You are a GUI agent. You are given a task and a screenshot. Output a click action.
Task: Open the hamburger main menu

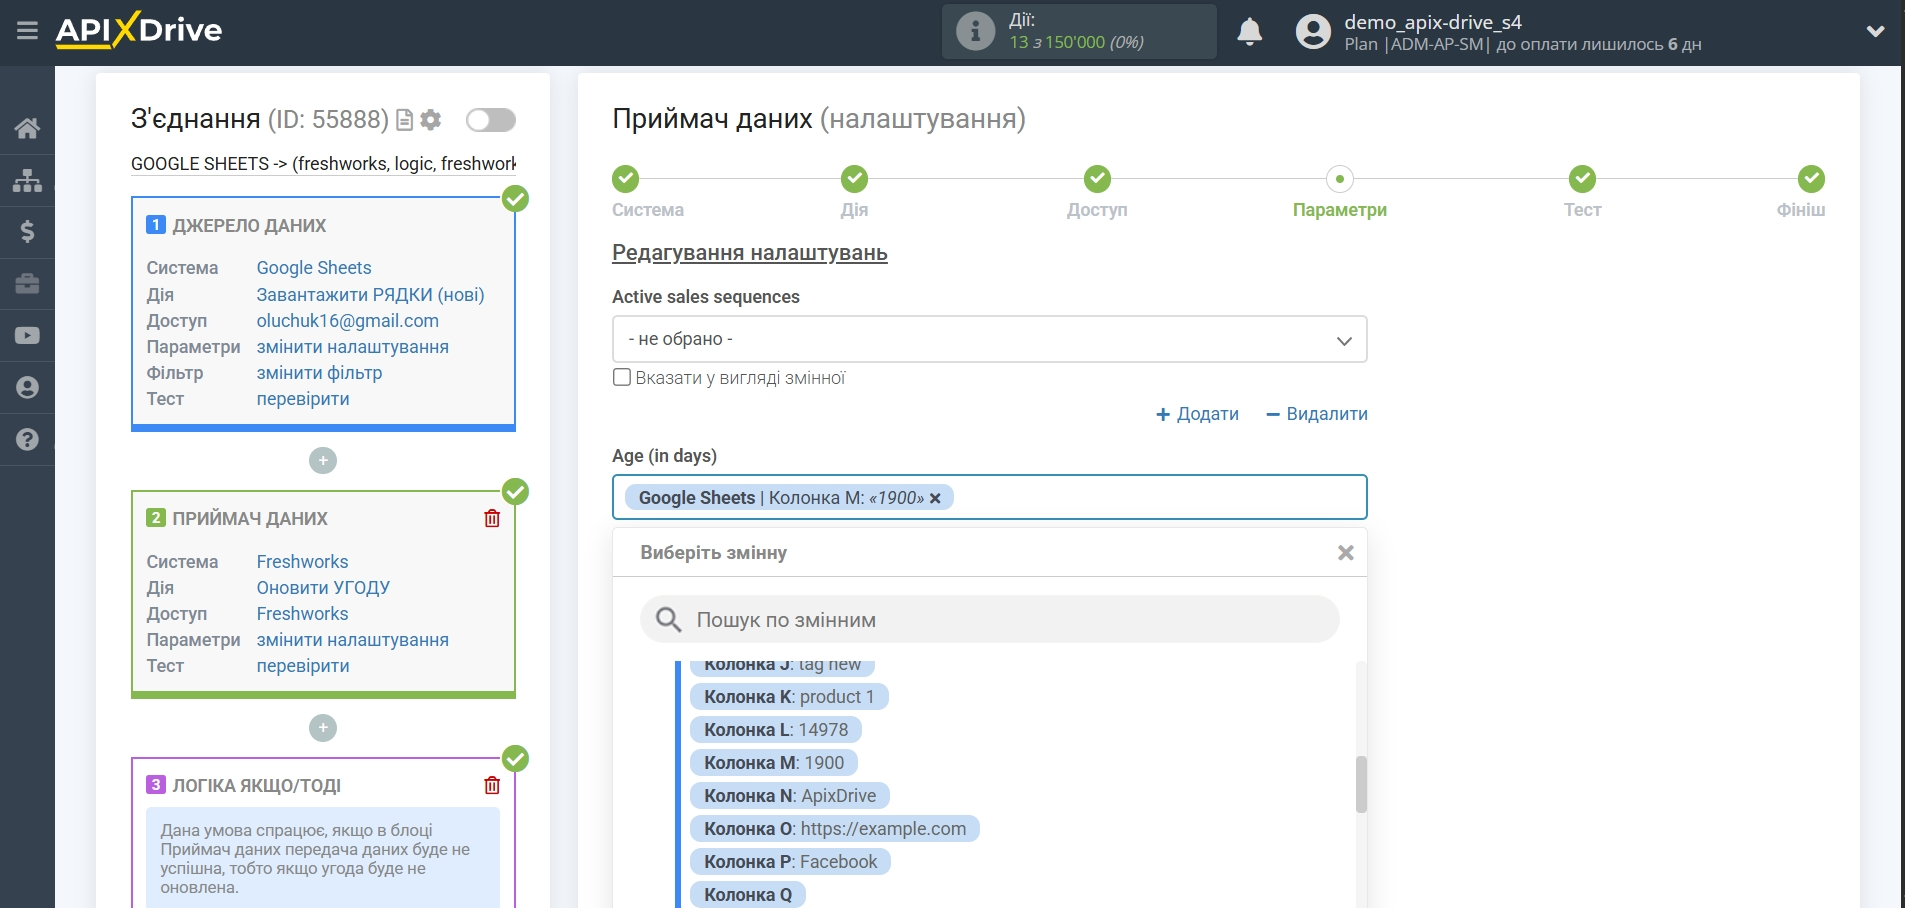click(27, 31)
